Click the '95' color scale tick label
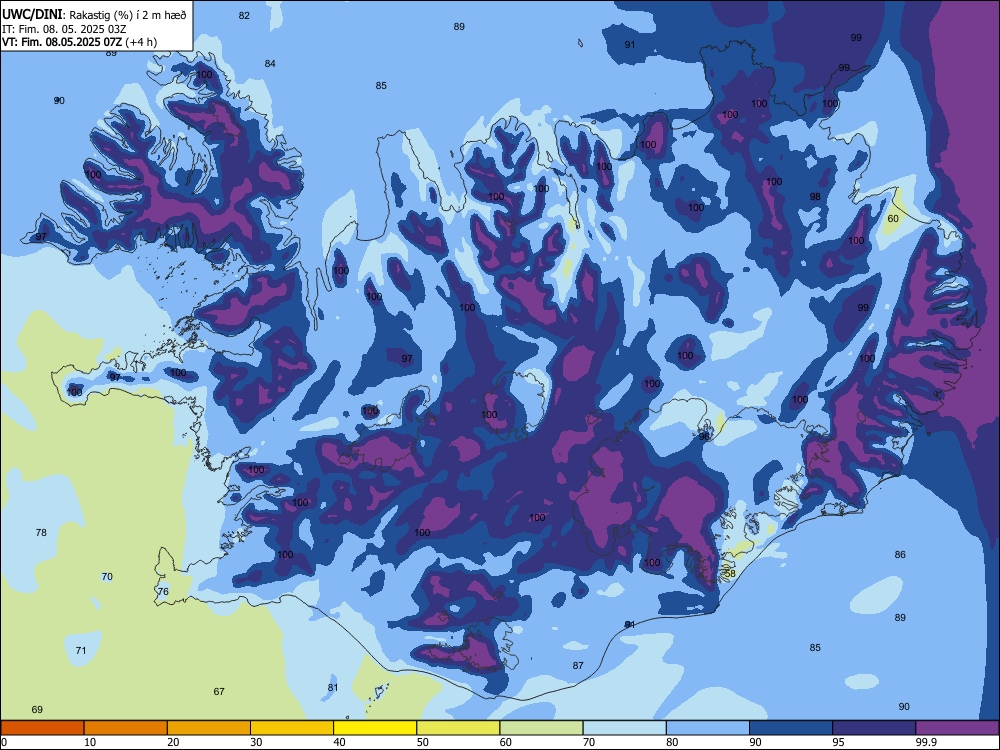 click(x=838, y=742)
